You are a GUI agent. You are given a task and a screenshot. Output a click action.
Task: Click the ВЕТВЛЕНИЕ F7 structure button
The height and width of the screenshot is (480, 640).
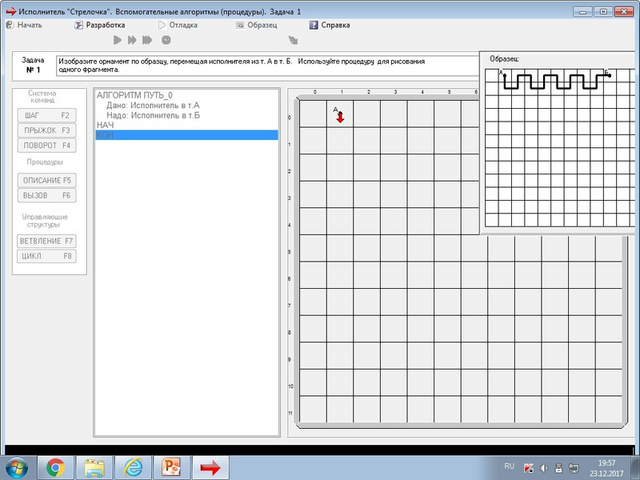(x=47, y=241)
